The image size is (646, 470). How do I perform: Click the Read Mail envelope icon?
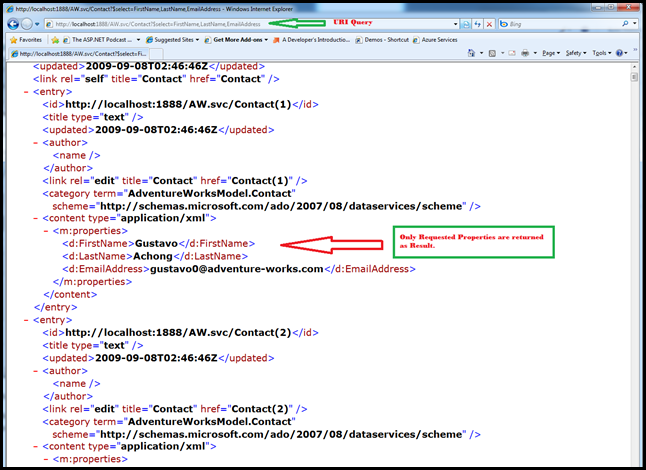[512, 53]
